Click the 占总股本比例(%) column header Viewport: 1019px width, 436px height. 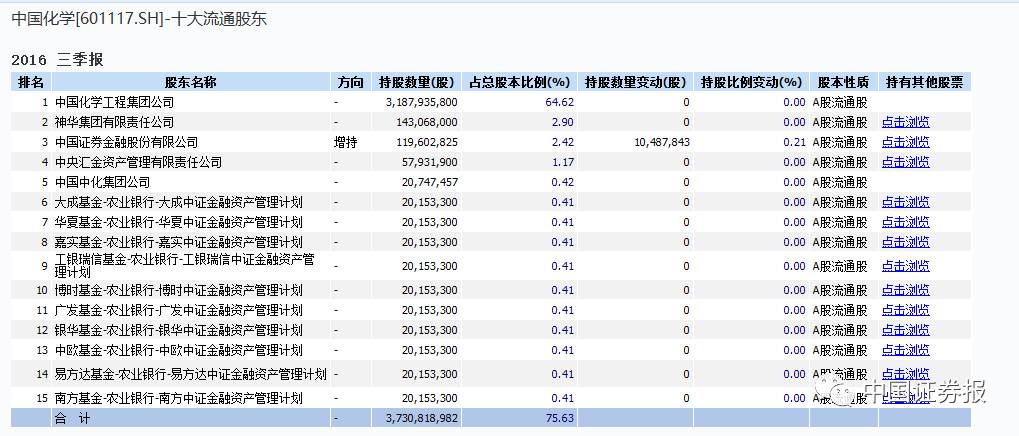click(x=519, y=82)
